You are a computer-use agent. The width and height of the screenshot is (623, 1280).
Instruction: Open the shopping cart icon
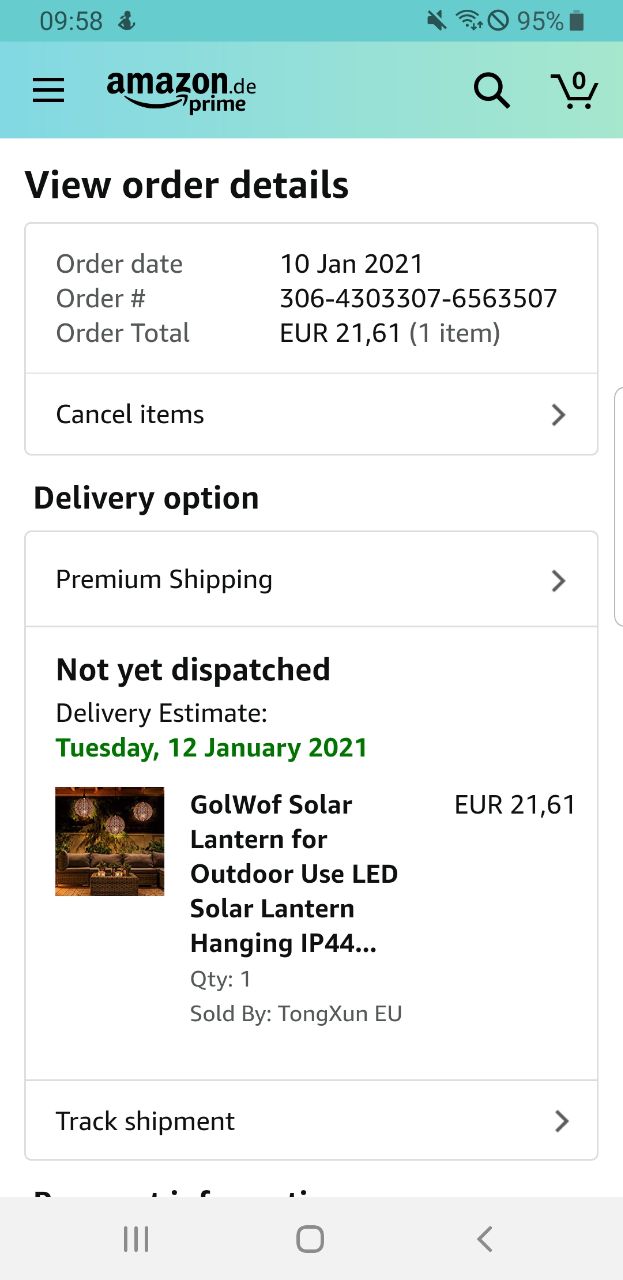click(574, 91)
